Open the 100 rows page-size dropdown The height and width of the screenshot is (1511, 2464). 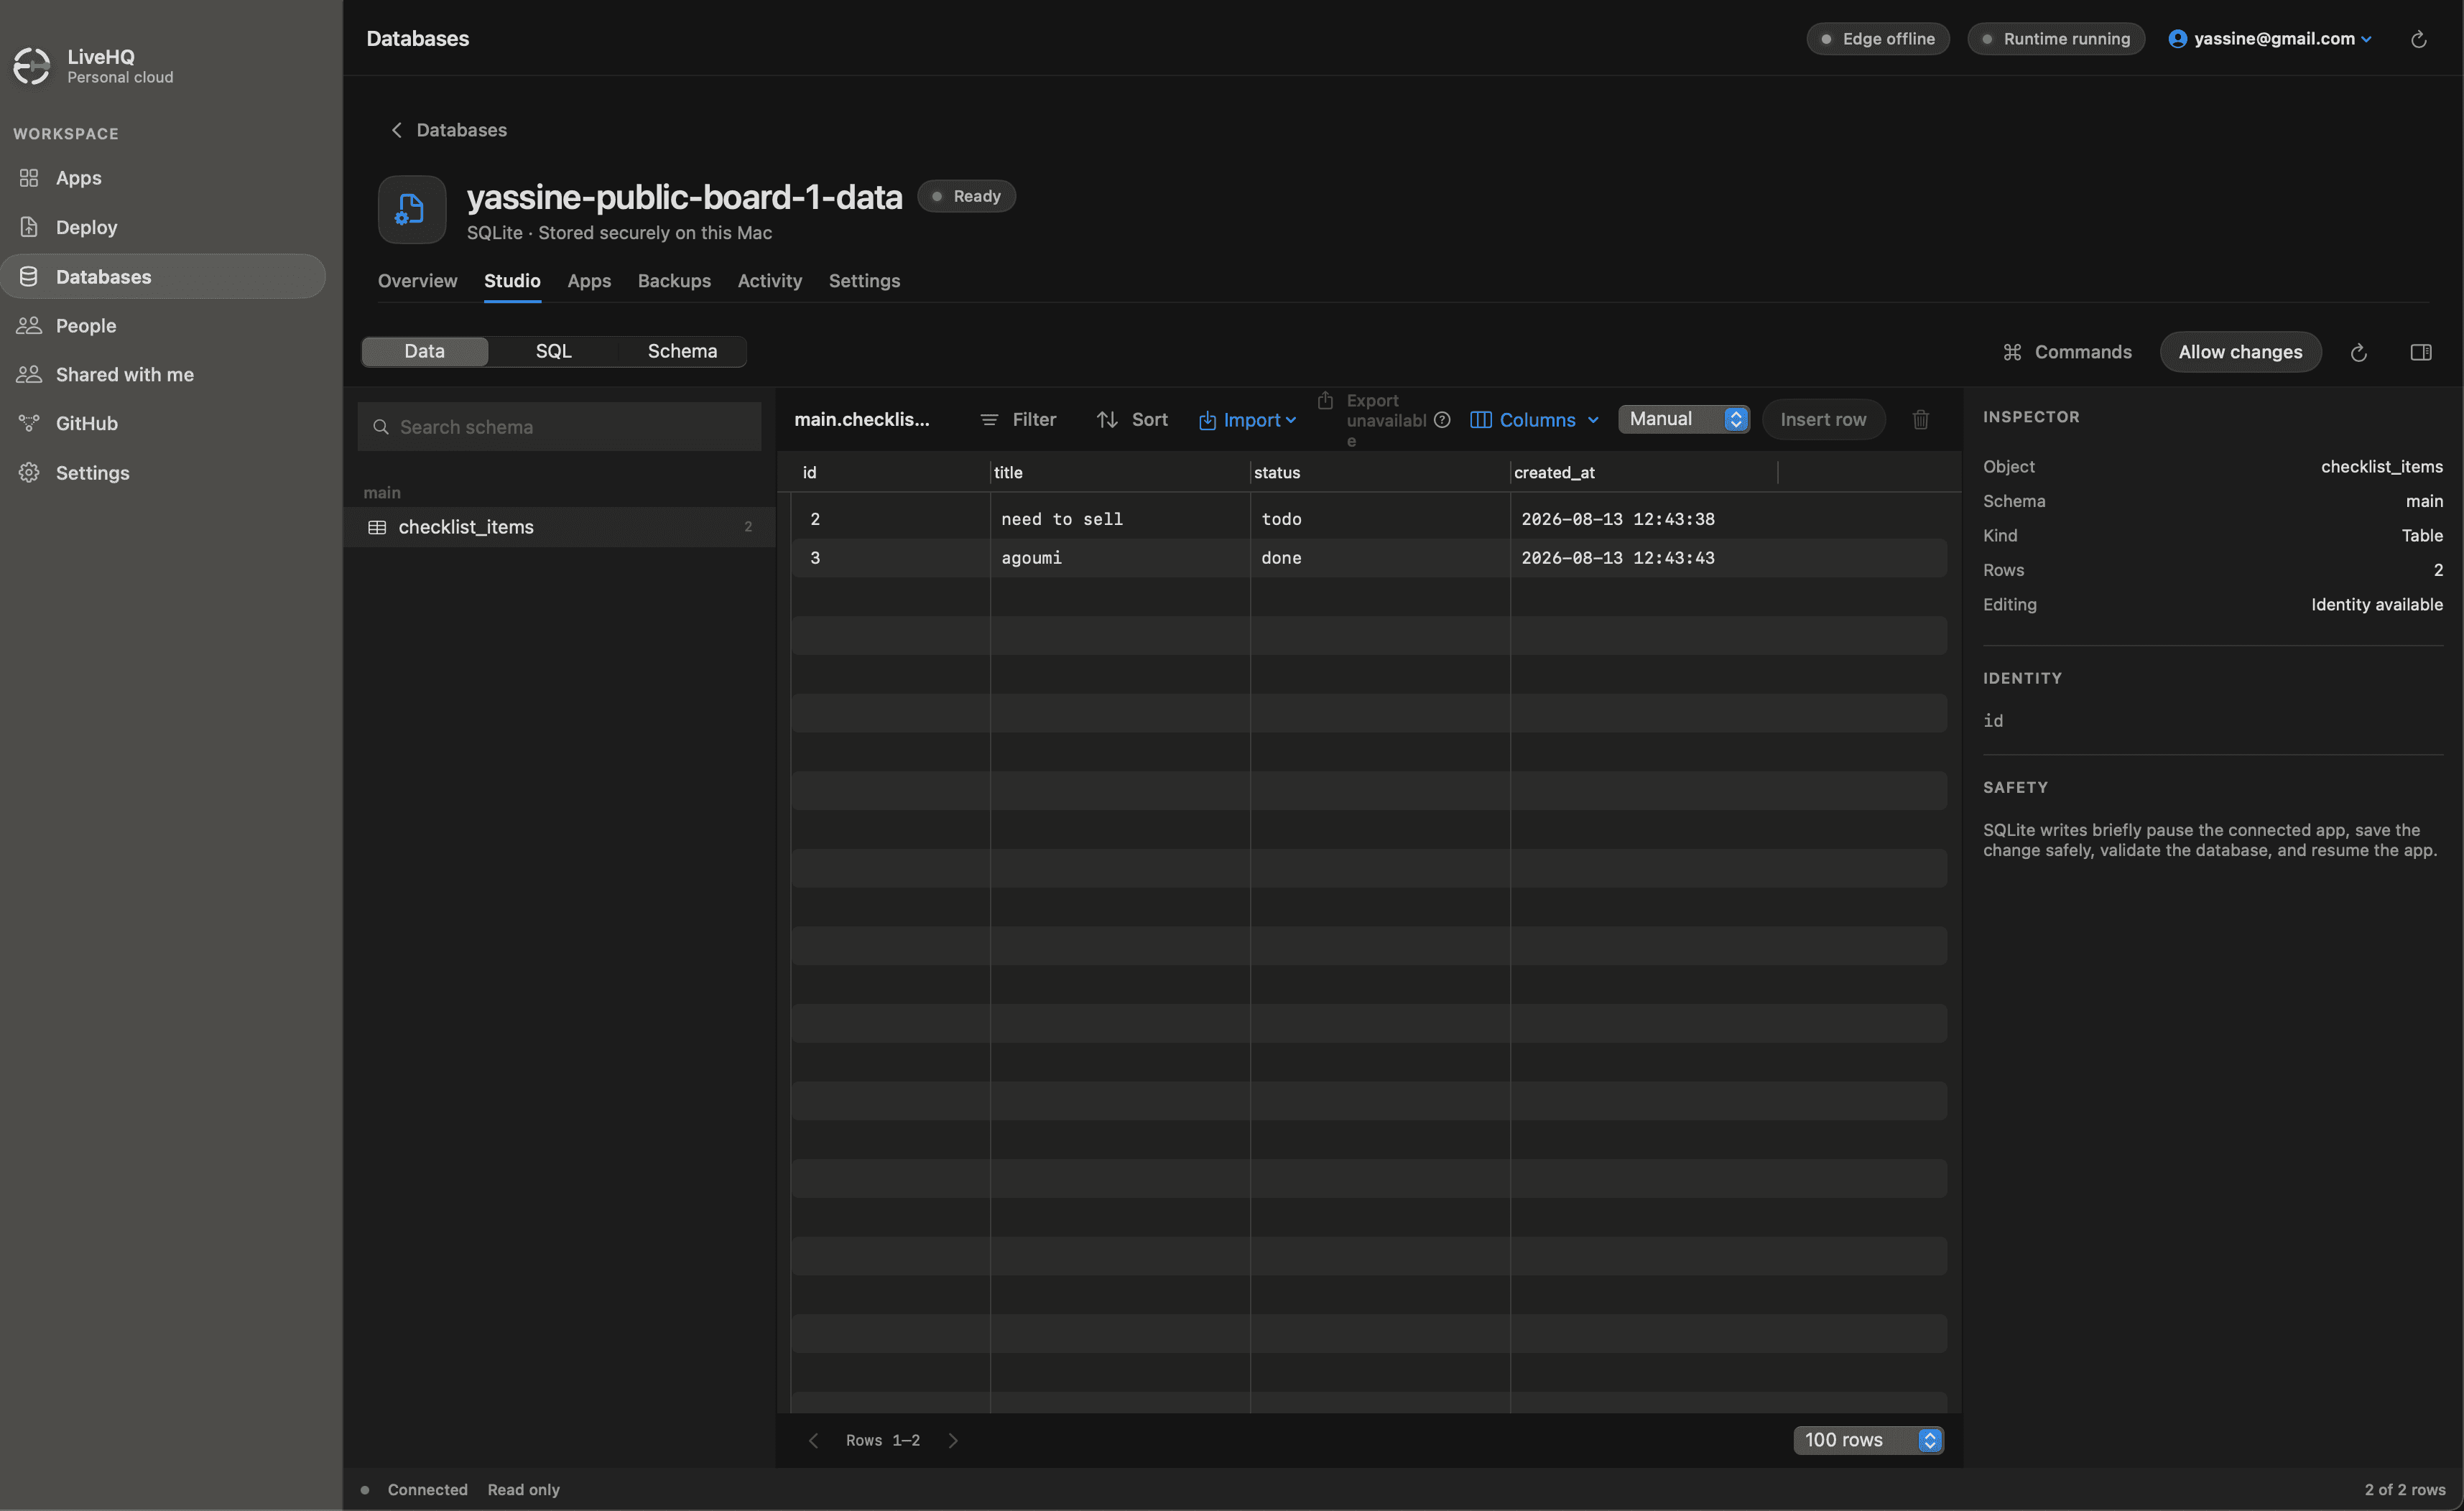point(1868,1440)
